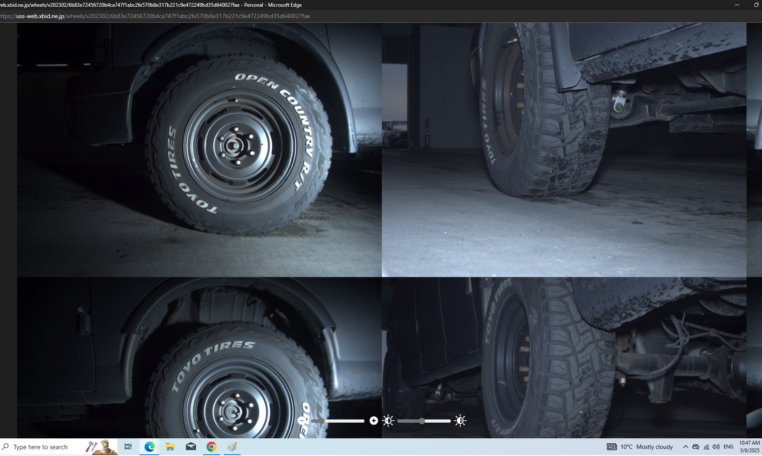Viewport: 762px width, 456px height.
Task: Click the browser address bar URL
Action: pyautogui.click(x=156, y=16)
